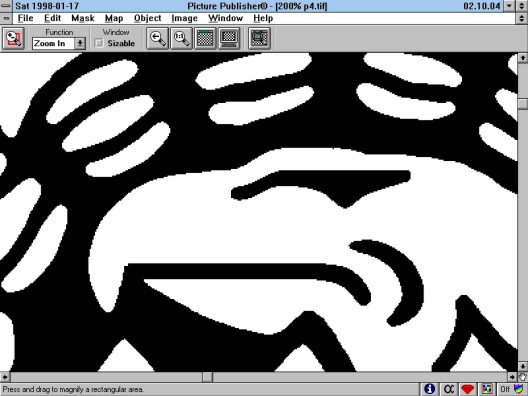528x396 pixels.
Task: Click the vertical scrollbar up arrow
Action: [x=523, y=58]
